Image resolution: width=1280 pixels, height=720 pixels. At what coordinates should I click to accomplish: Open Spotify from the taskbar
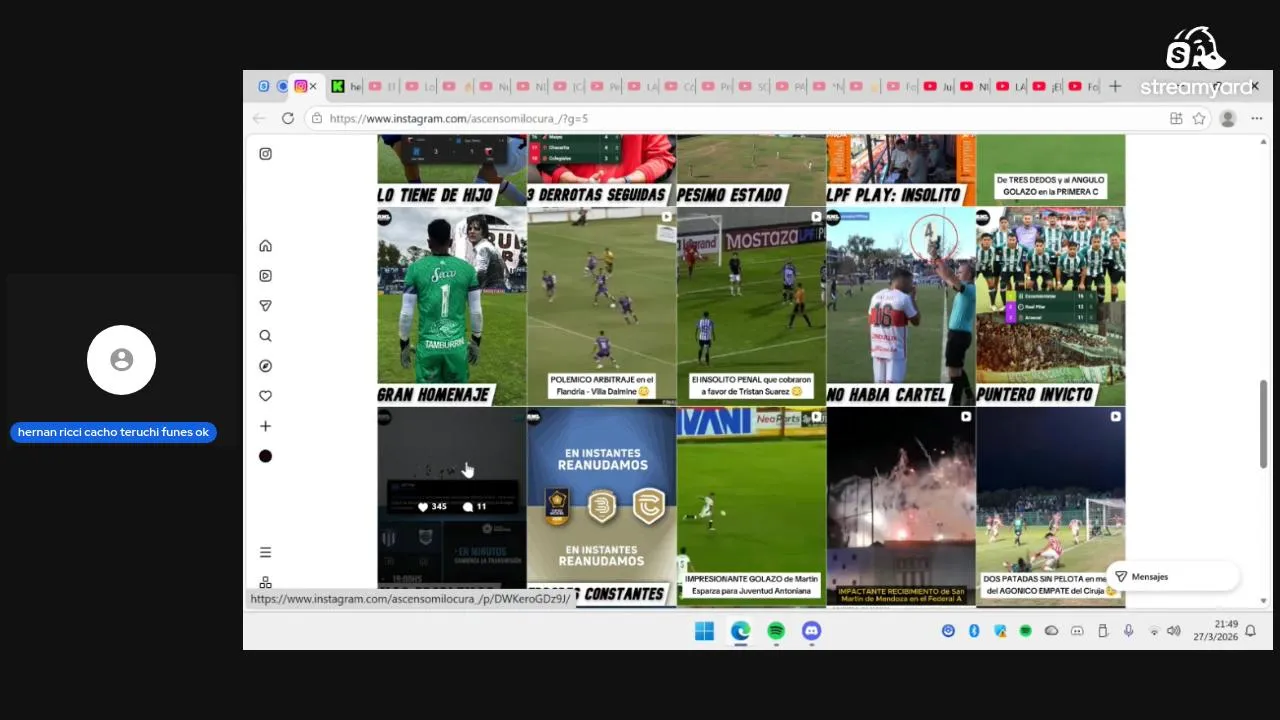(776, 631)
